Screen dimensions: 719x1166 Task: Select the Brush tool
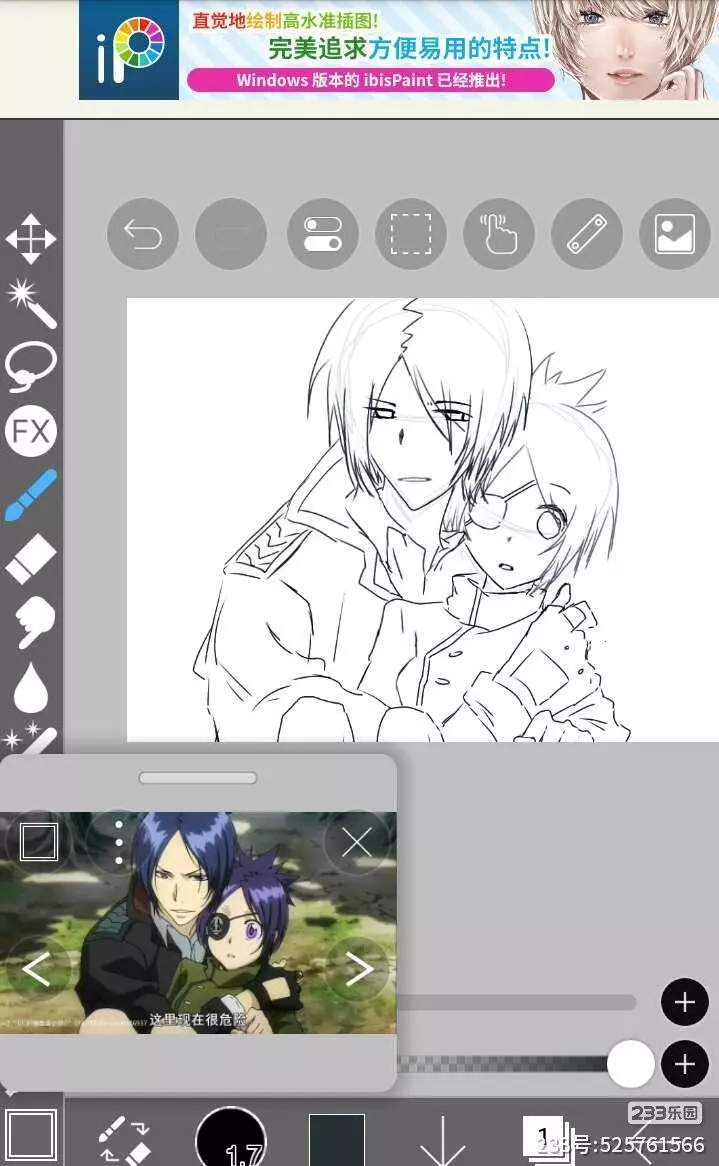(31, 495)
